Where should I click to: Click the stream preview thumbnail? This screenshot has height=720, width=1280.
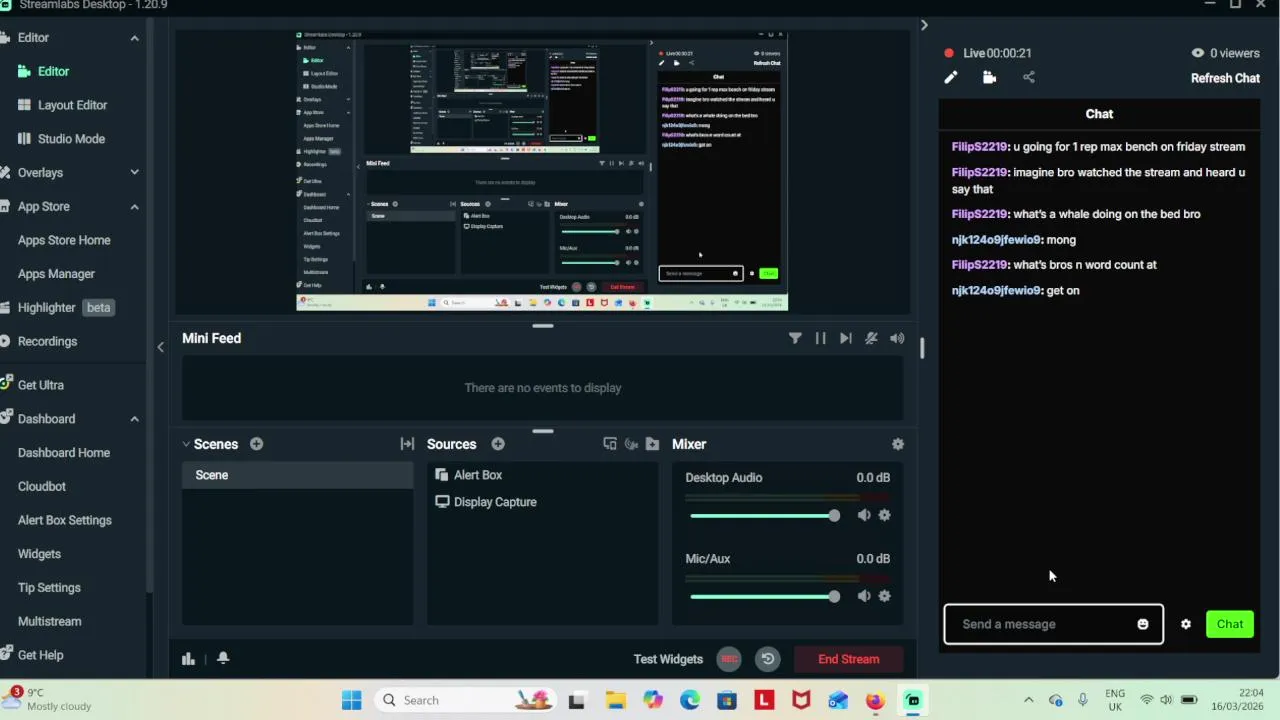pyautogui.click(x=542, y=172)
